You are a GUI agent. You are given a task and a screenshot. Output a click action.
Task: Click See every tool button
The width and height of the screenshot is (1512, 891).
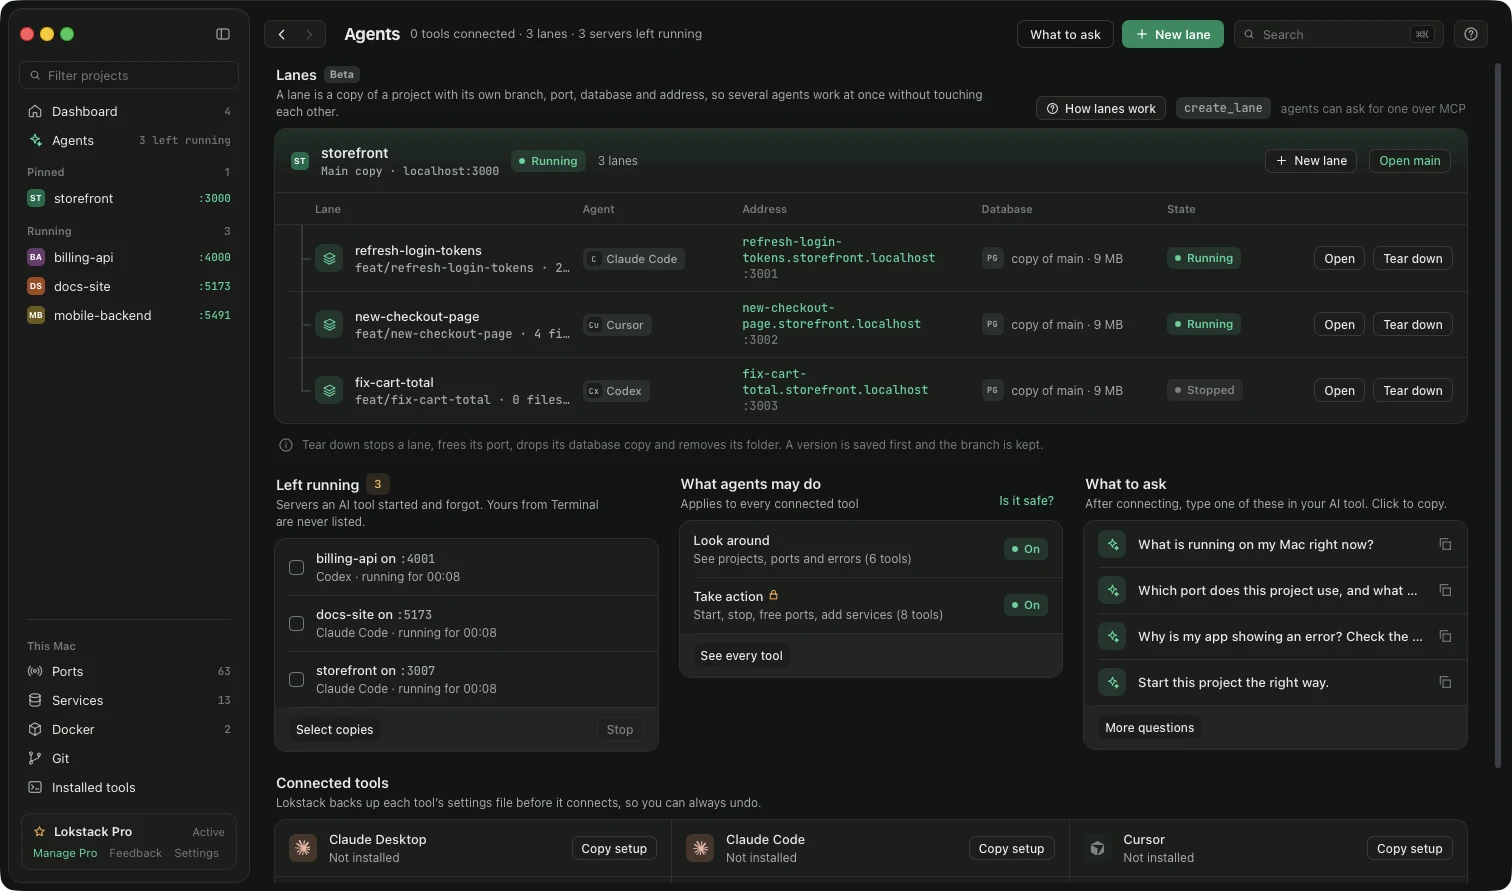tap(741, 655)
